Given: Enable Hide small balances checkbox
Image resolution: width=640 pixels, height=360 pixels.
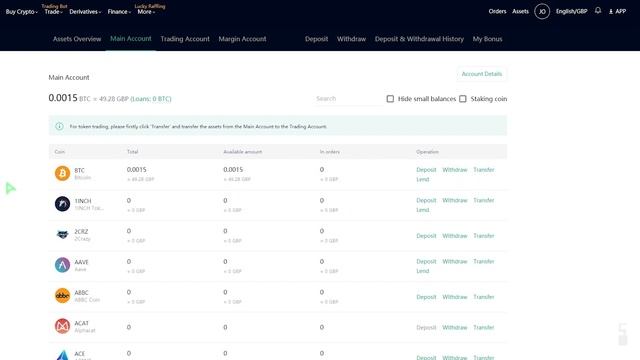Looking at the screenshot, I should click(x=390, y=99).
